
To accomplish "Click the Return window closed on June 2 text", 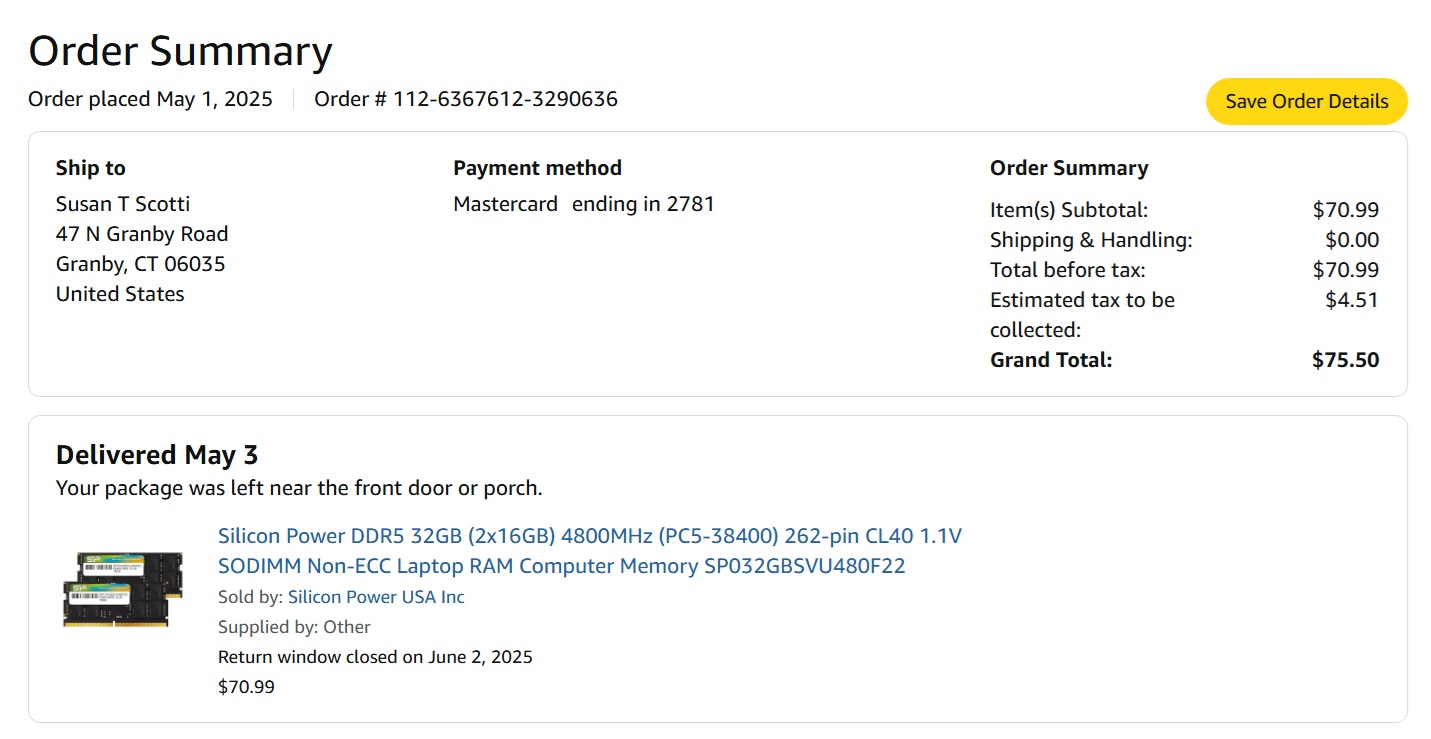I will (375, 657).
